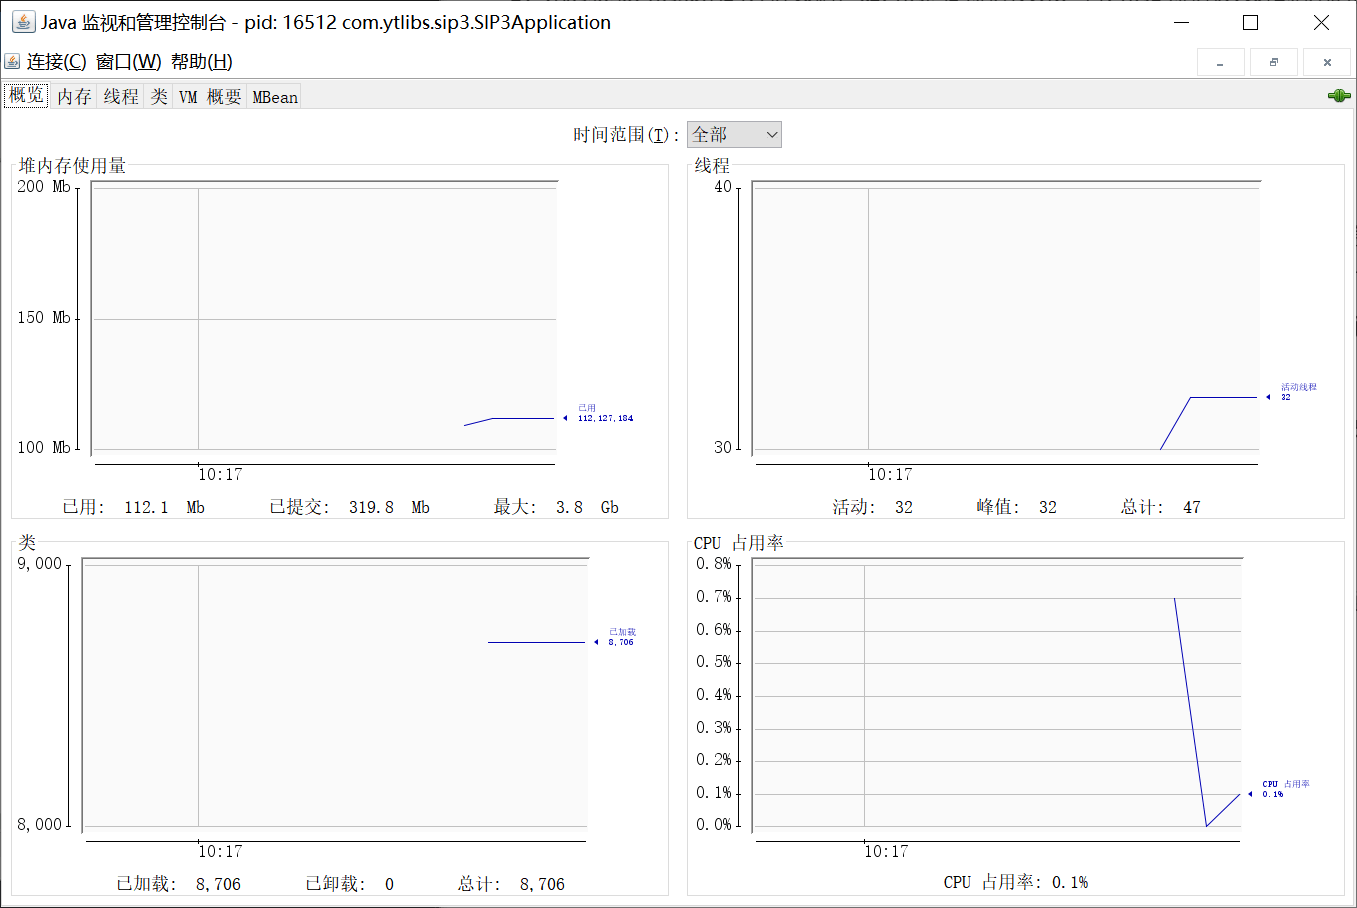The width and height of the screenshot is (1357, 908).
Task: Click the 时间范围(T) label
Action: click(x=626, y=135)
